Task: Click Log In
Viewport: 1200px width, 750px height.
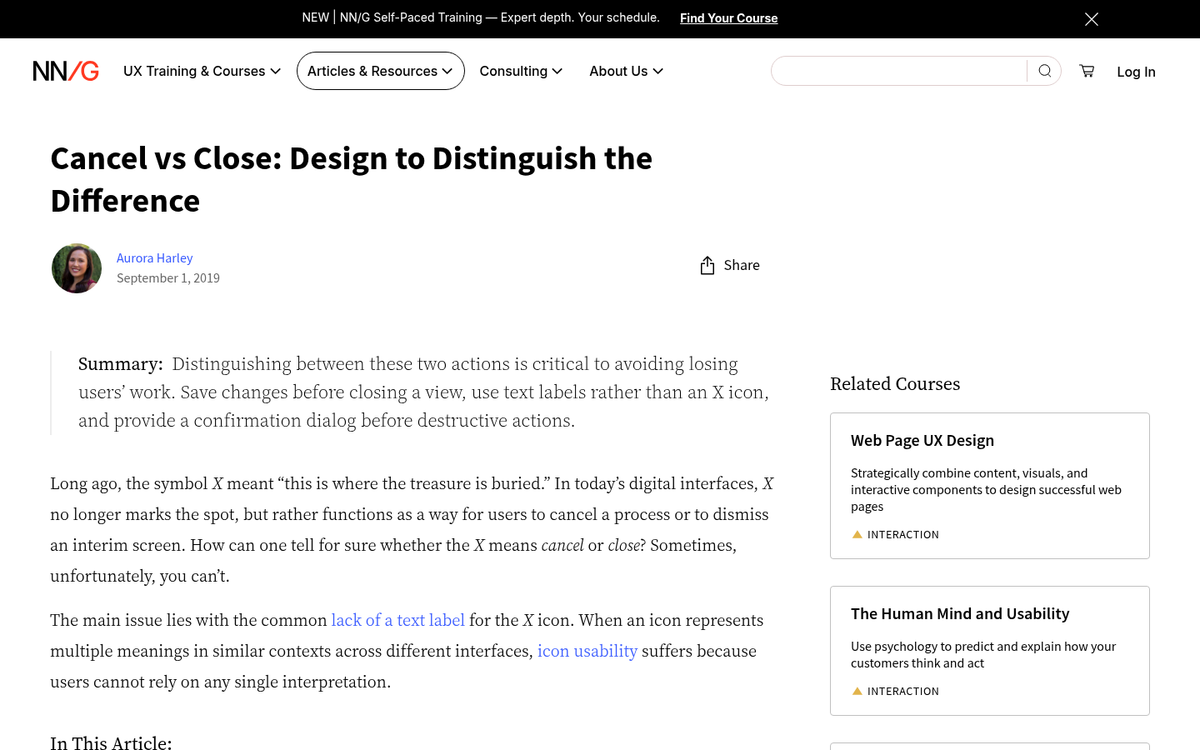Action: (1136, 71)
